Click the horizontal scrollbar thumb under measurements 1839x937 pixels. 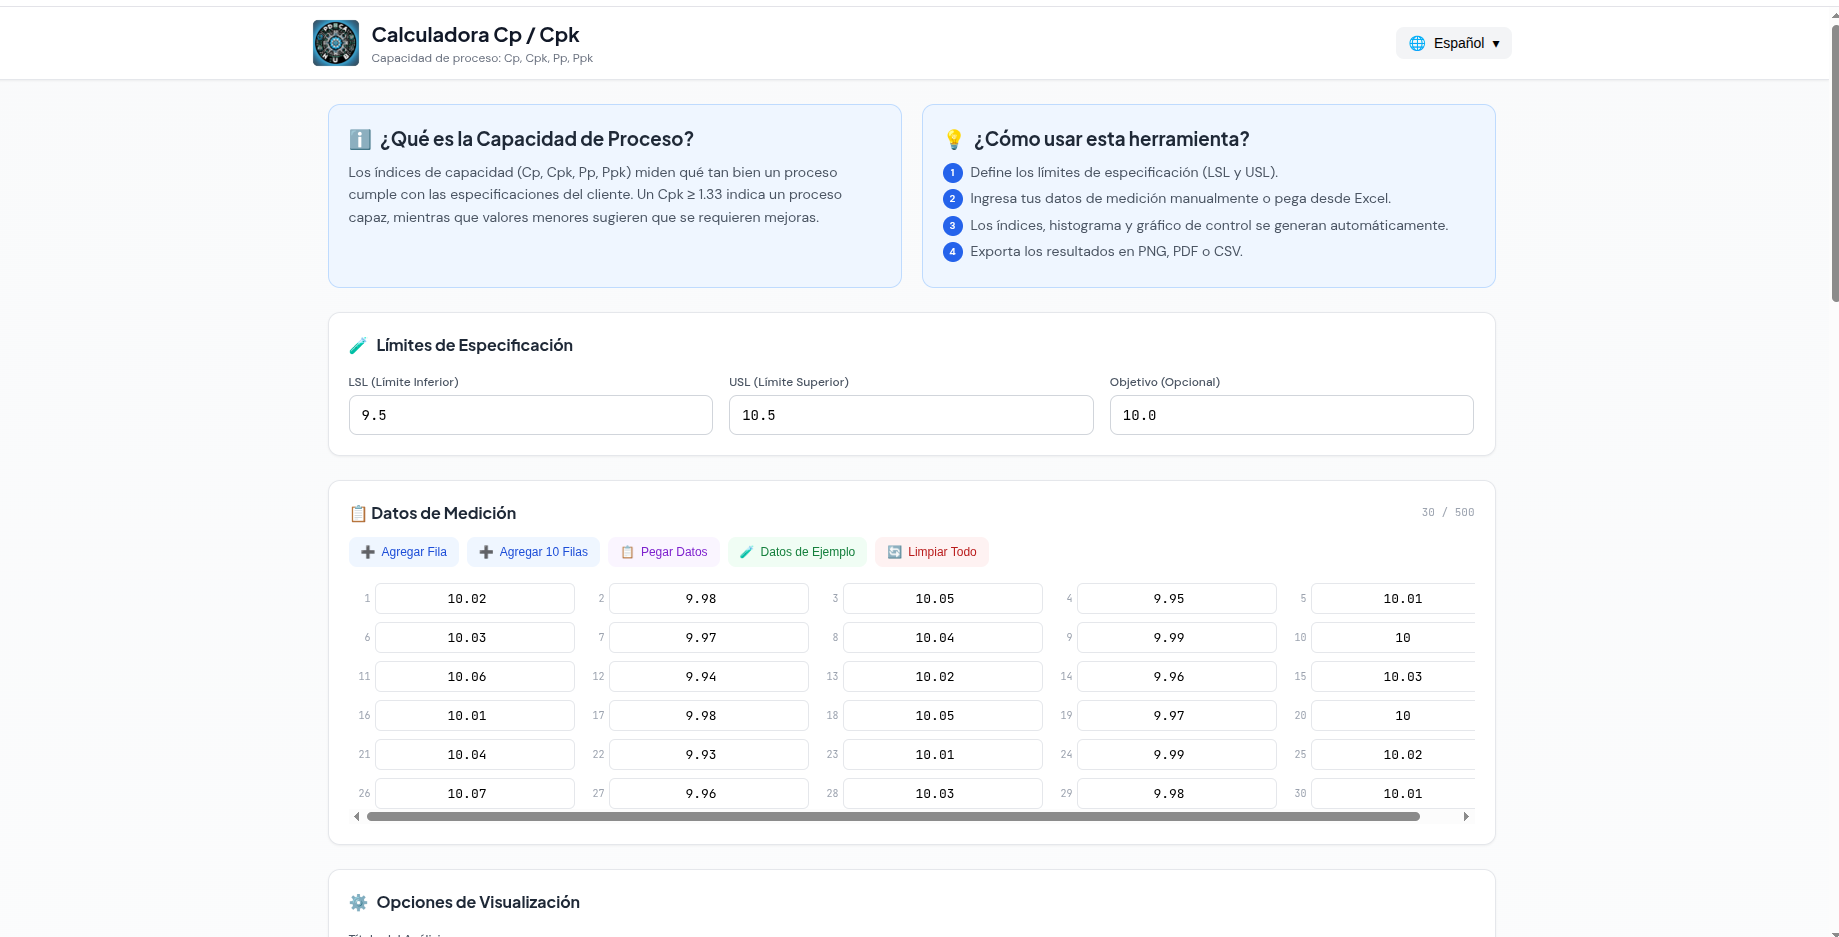[893, 817]
